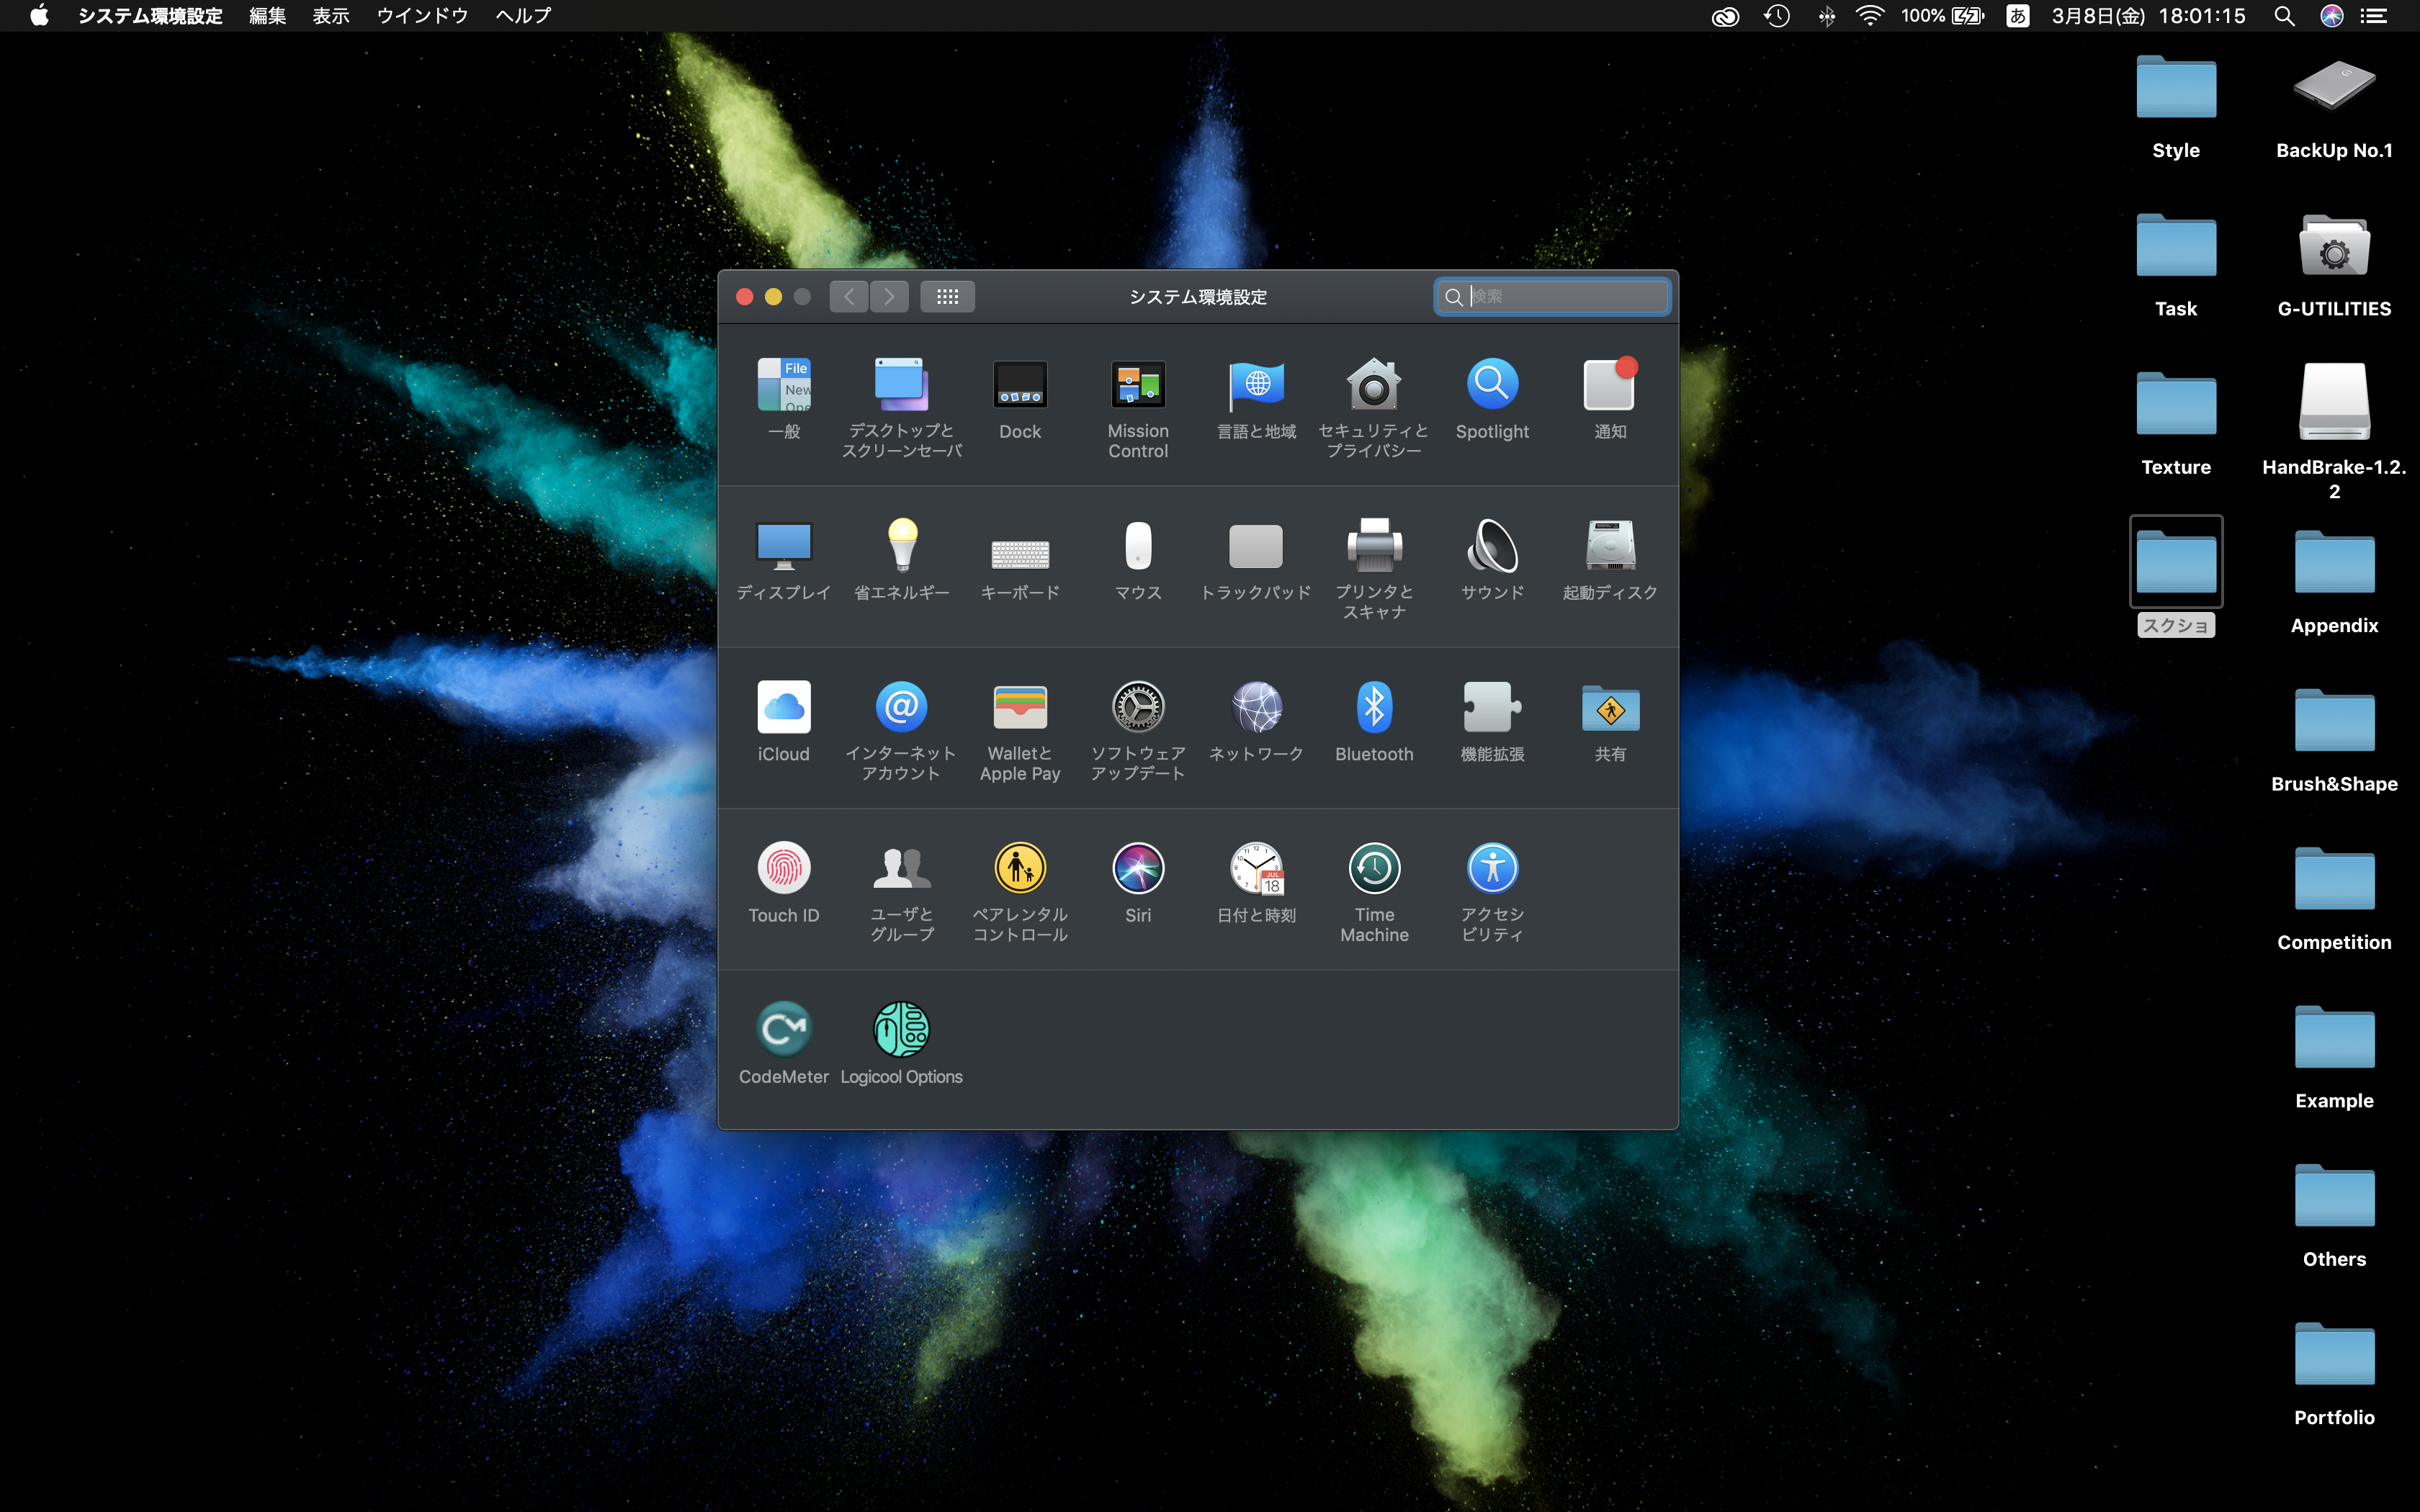Open the Japanese input source menu
Image resolution: width=2420 pixels, height=1512 pixels.
2017,16
